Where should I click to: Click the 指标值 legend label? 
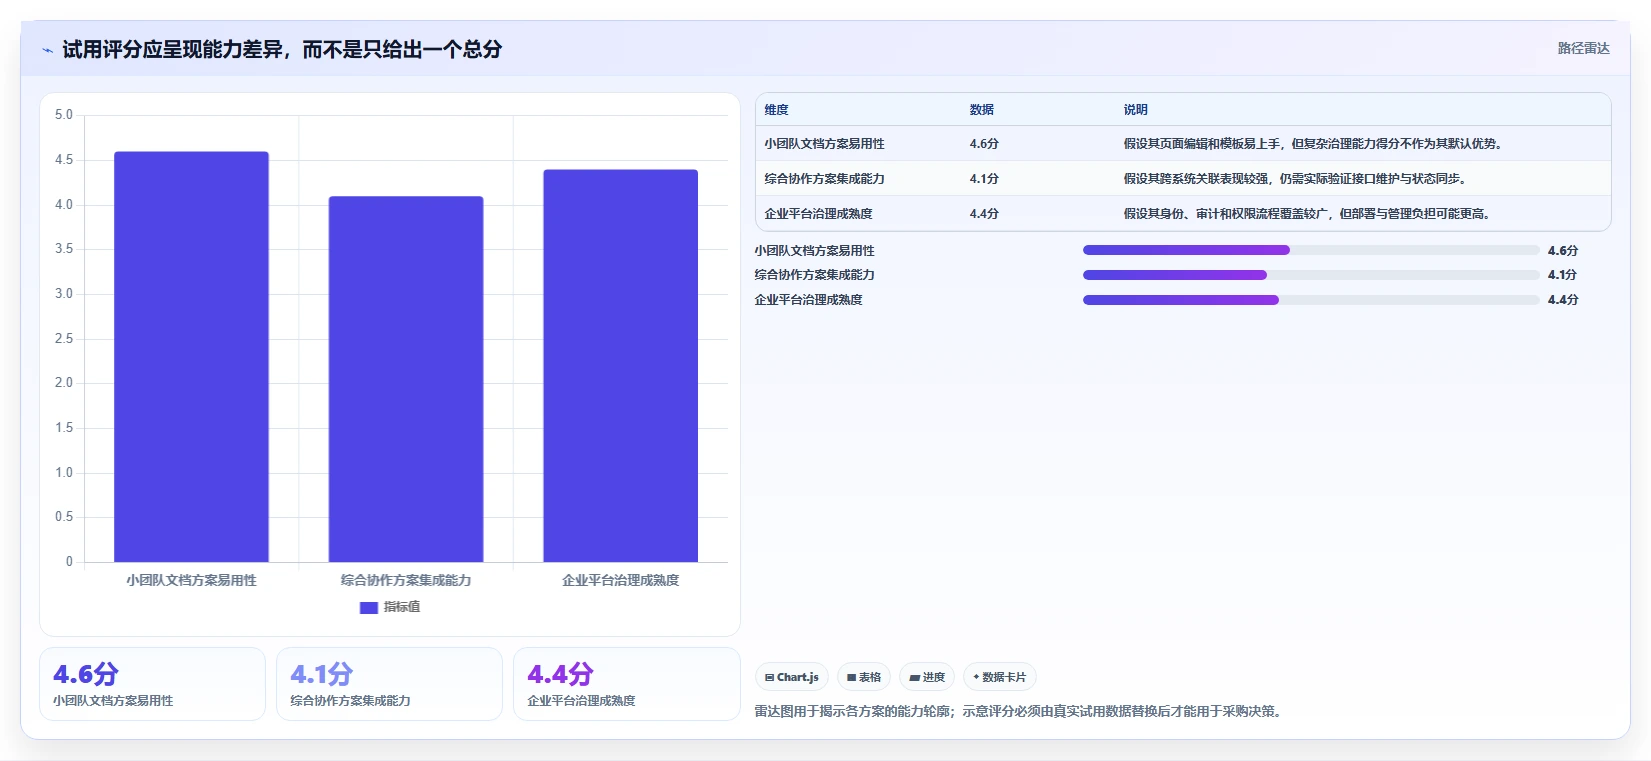pyautogui.click(x=402, y=607)
